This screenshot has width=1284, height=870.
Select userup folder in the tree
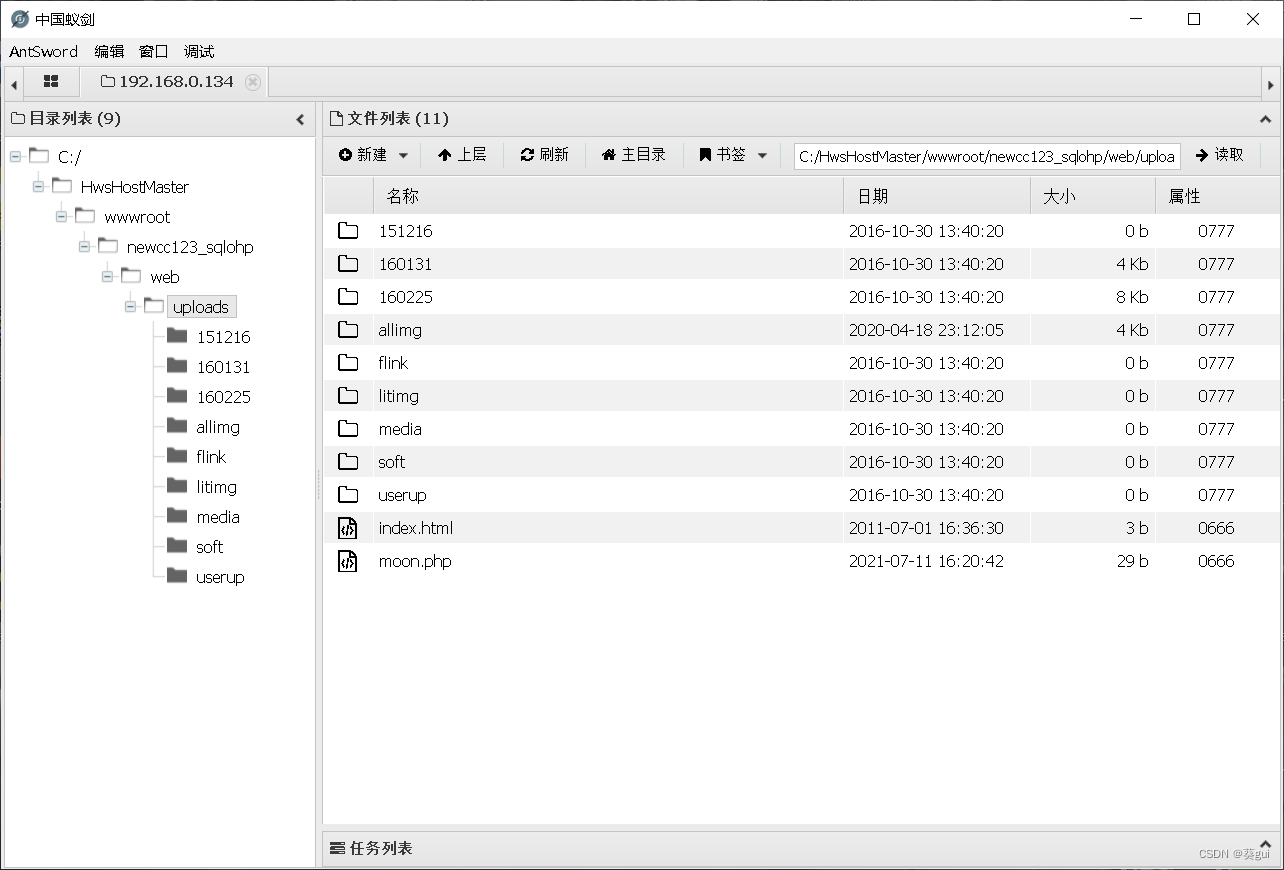point(220,577)
